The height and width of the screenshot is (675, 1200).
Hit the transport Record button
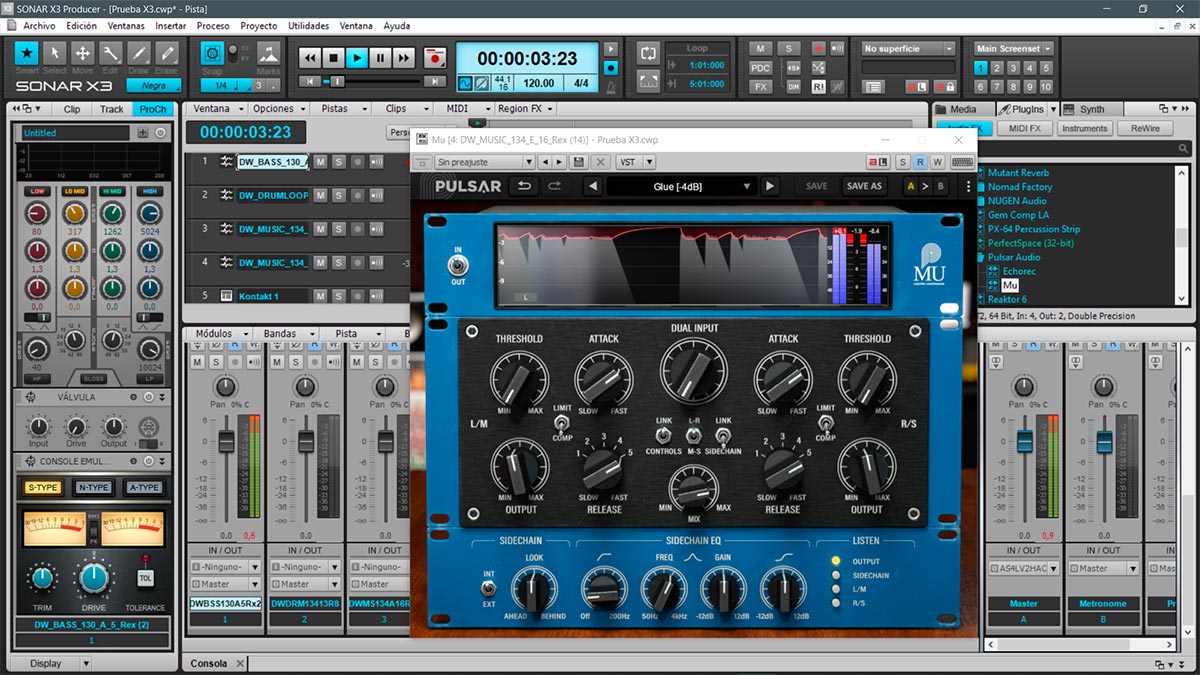434,58
